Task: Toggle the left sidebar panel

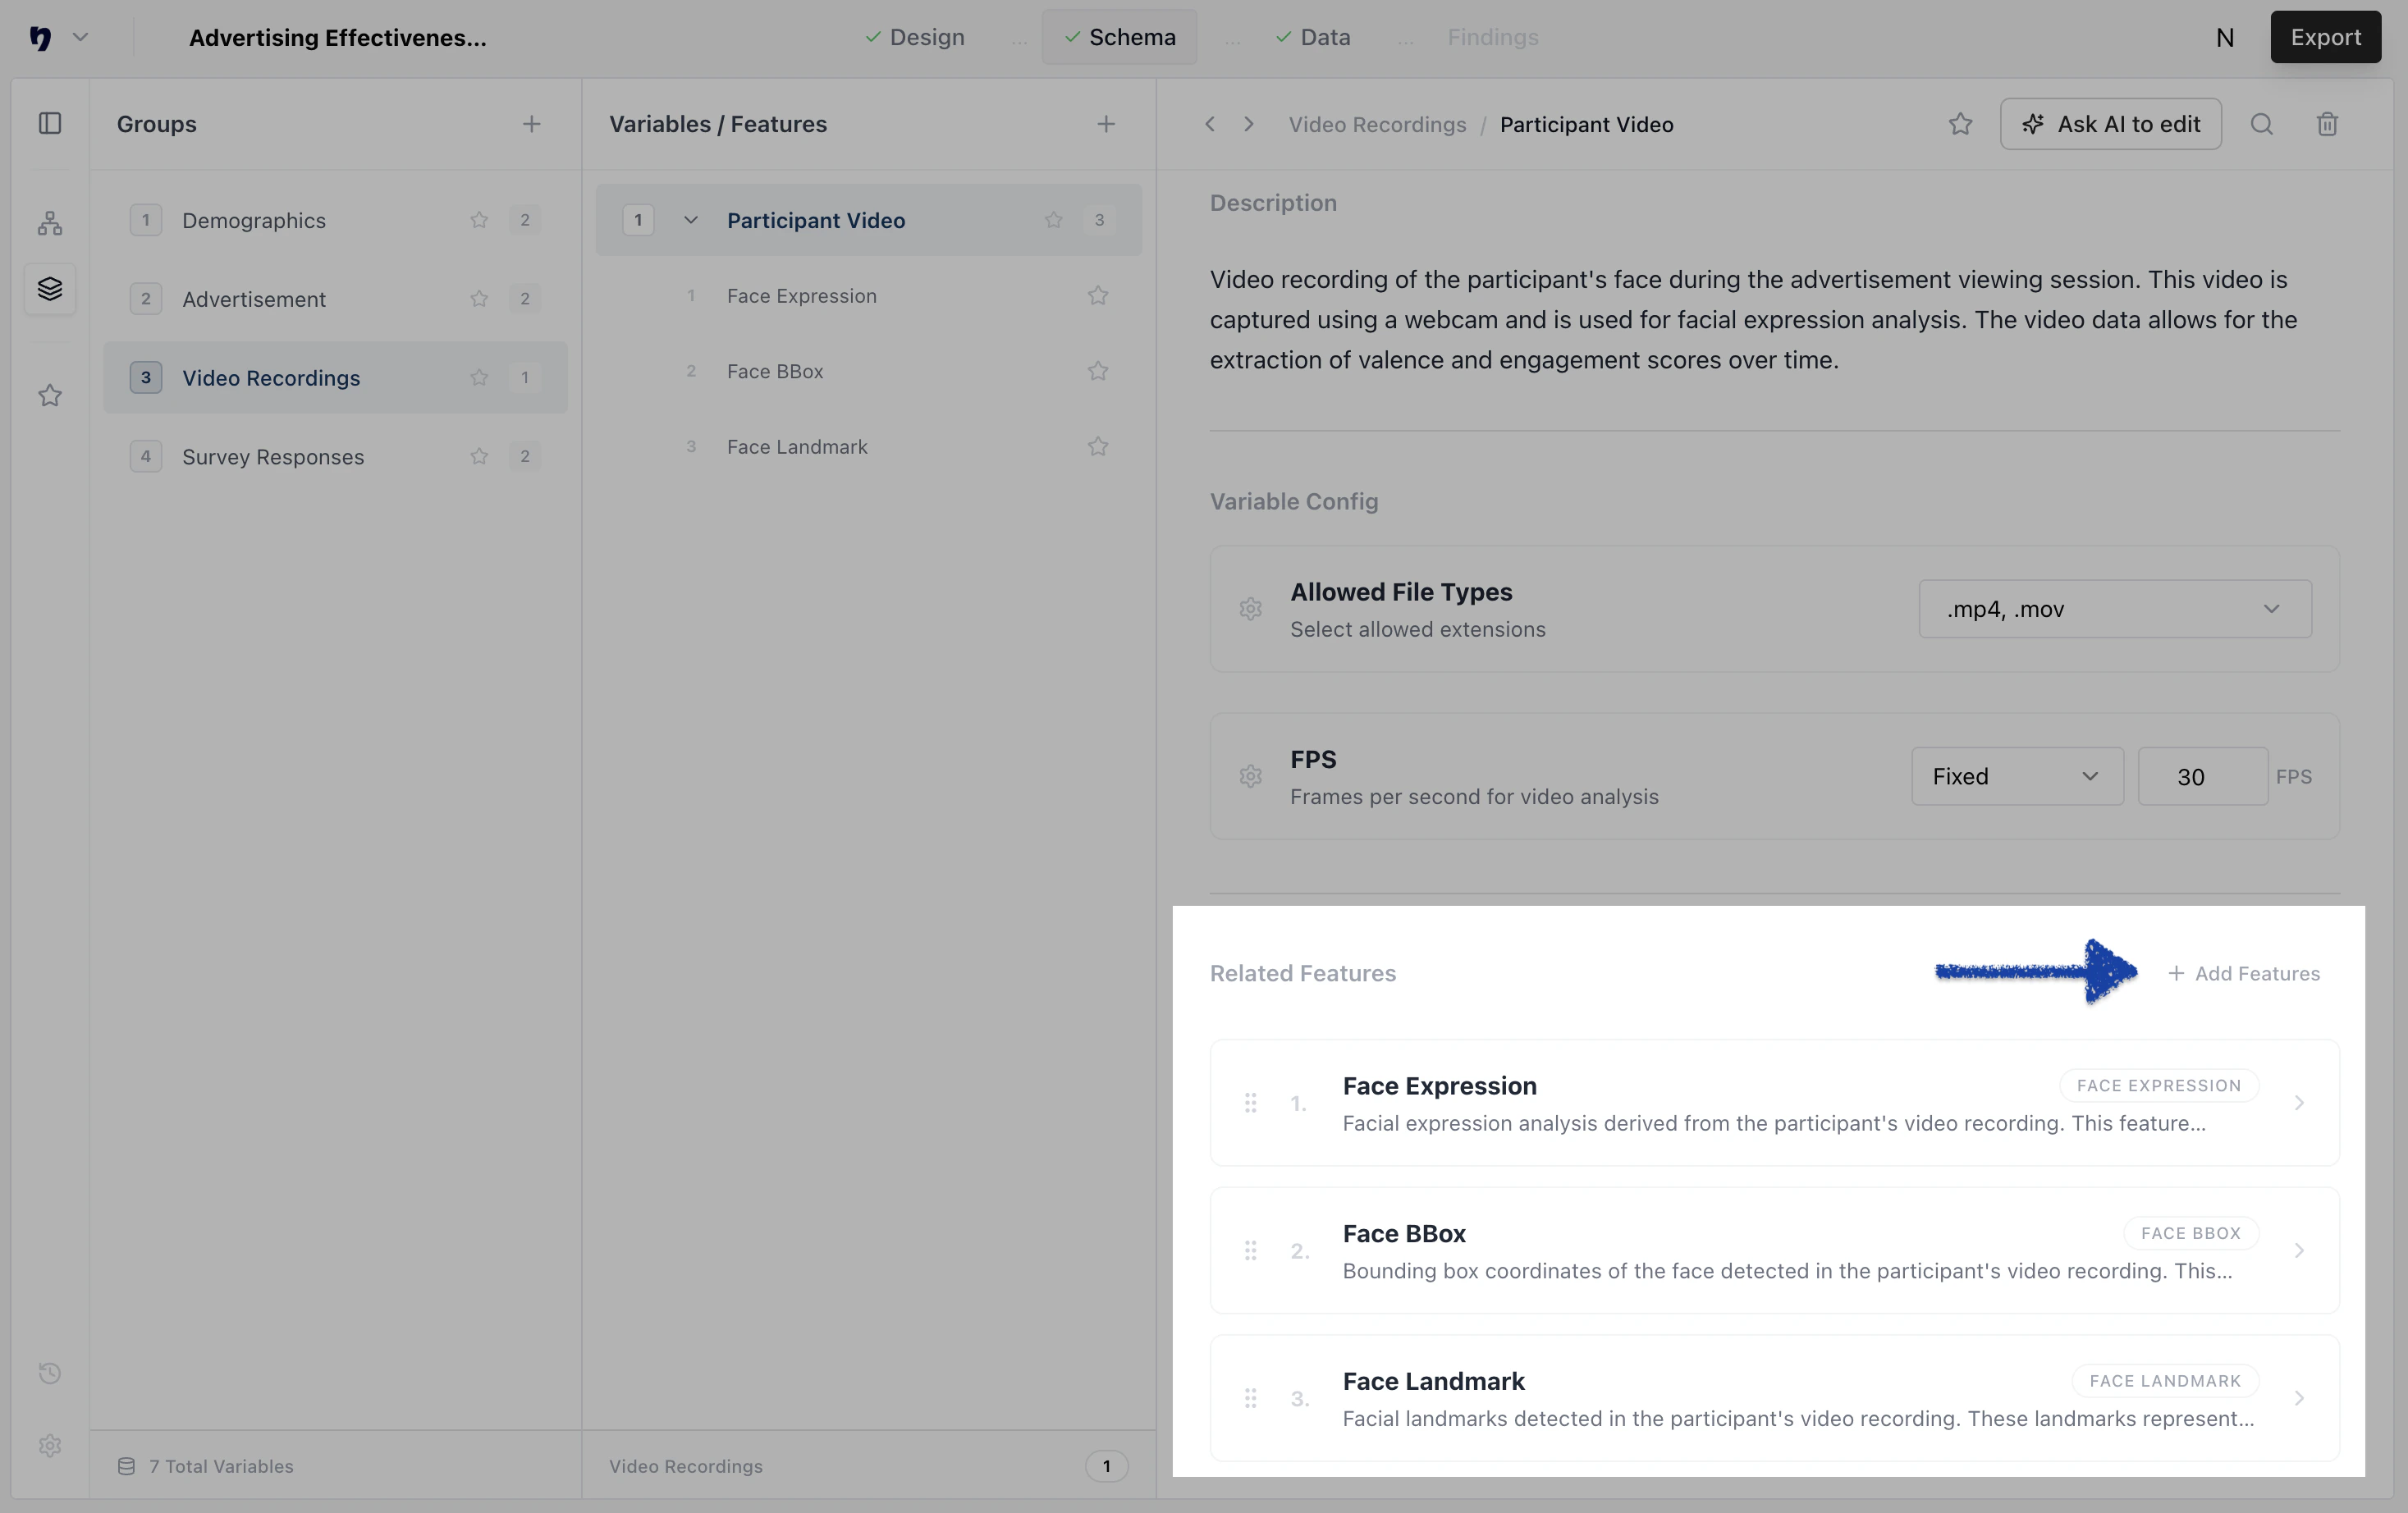Action: coord(50,123)
